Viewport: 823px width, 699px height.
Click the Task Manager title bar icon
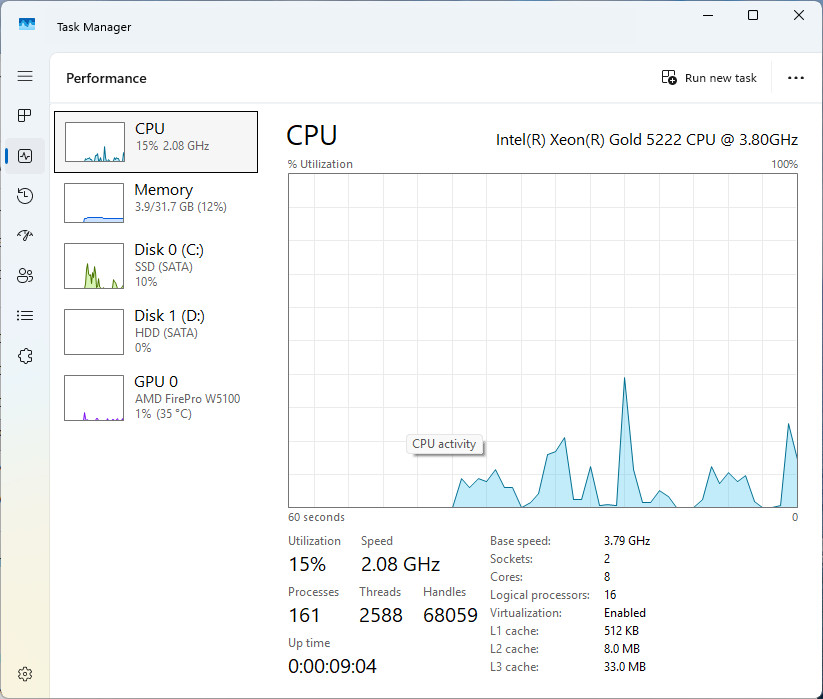(x=27, y=24)
